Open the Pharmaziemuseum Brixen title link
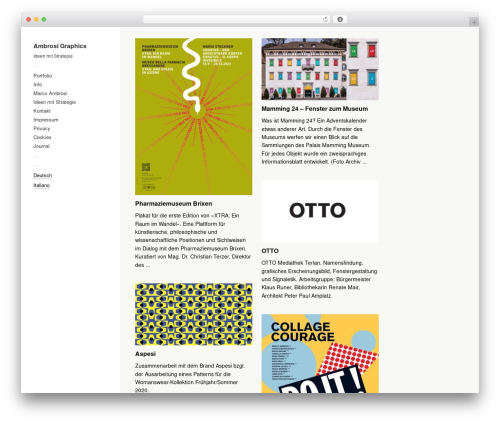 pos(174,204)
